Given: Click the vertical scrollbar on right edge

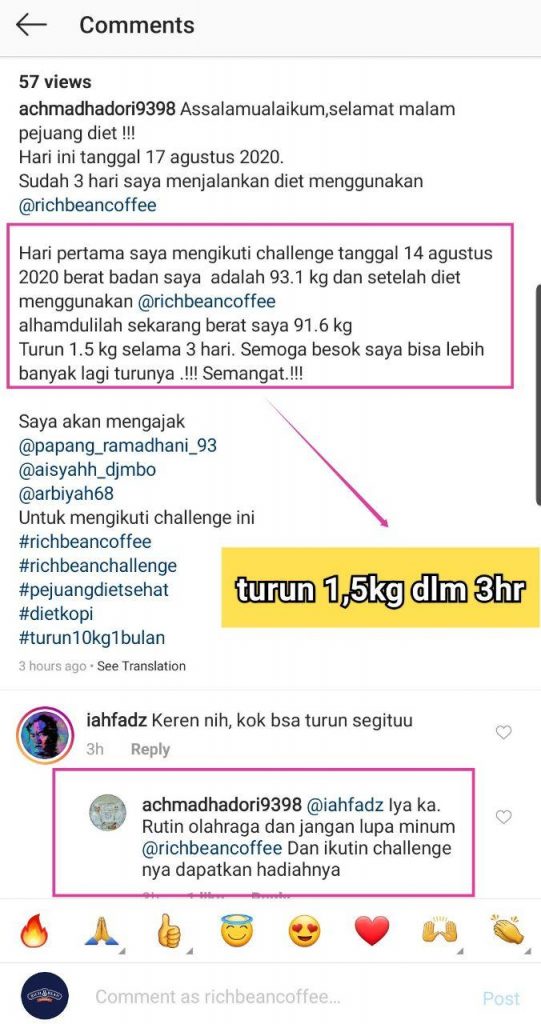Looking at the screenshot, I should click(538, 394).
